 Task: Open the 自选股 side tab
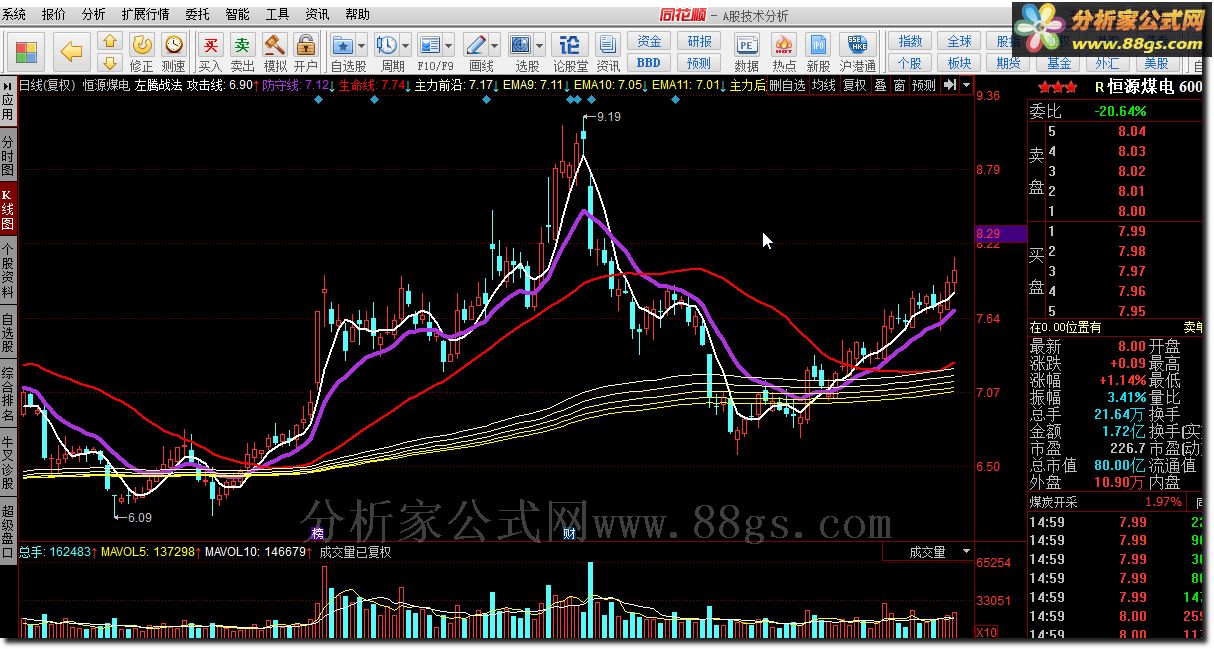(x=8, y=332)
